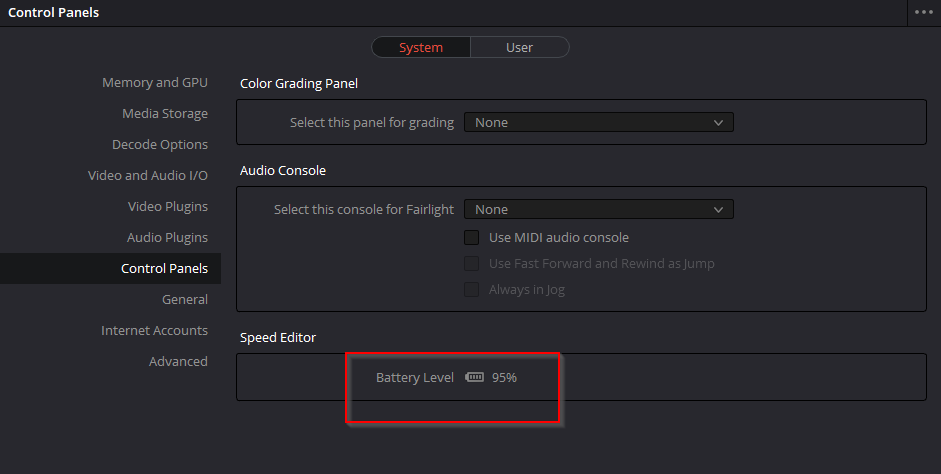Click the 95% battery level value
The width and height of the screenshot is (941, 474).
(x=504, y=378)
